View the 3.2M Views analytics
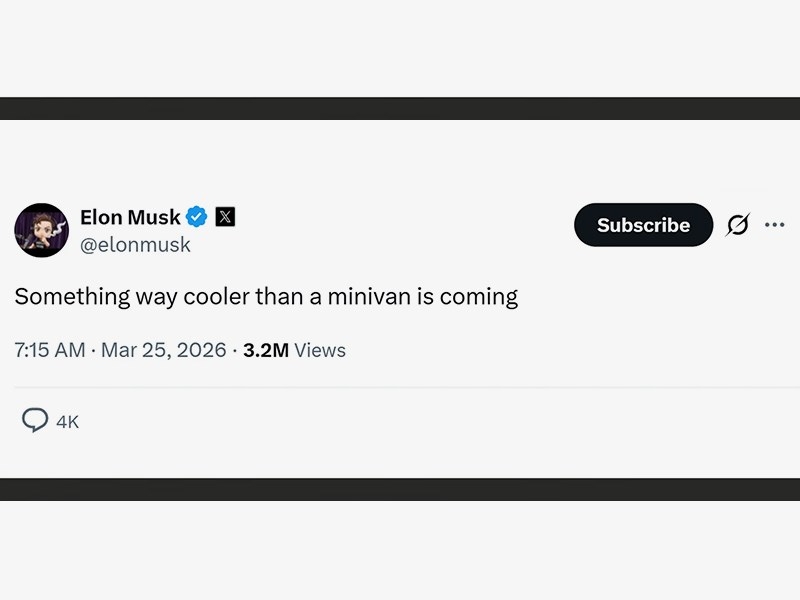800x600 pixels. (x=263, y=350)
